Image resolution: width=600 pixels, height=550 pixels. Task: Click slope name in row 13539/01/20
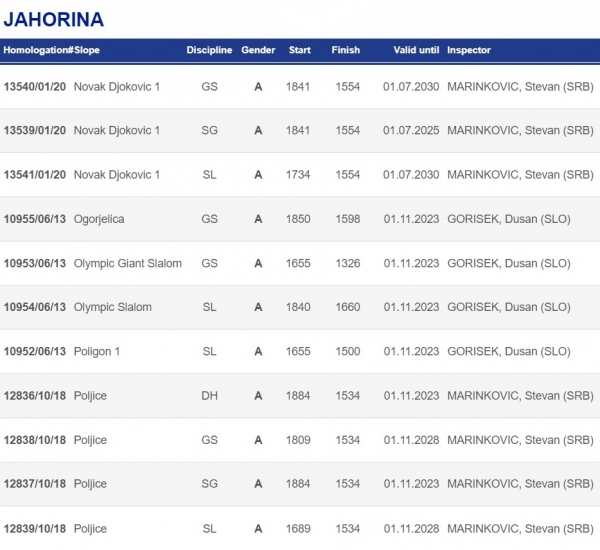pyautogui.click(x=117, y=131)
